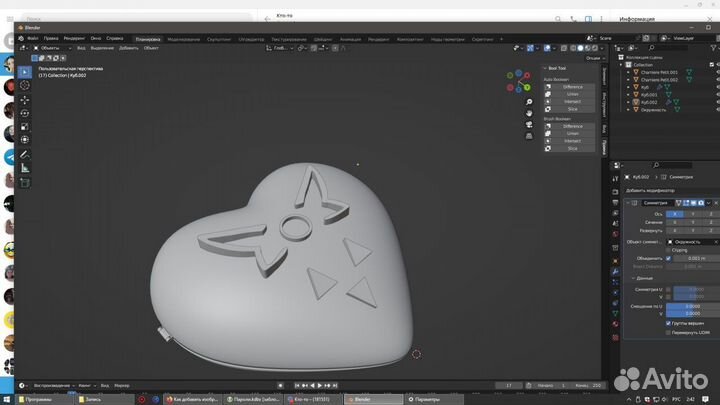The height and width of the screenshot is (405, 720).
Task: Toggle the camera view icon
Action: pos(529,124)
